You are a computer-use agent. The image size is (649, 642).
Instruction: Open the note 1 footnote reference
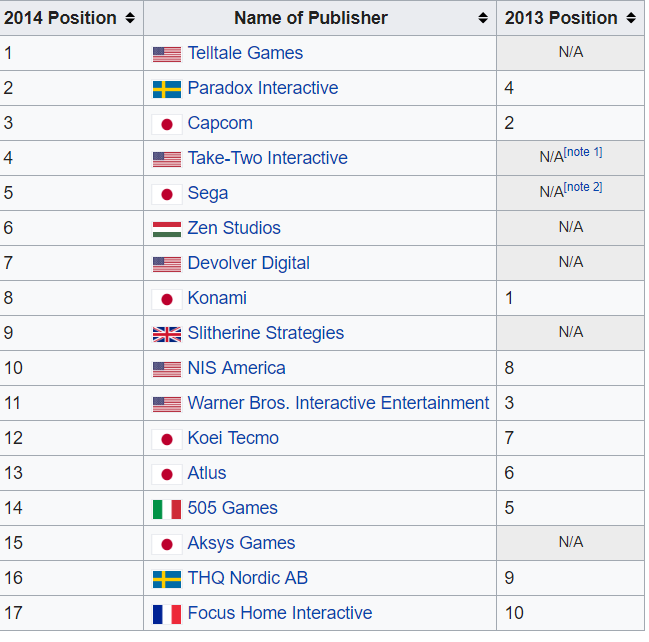tap(583, 152)
